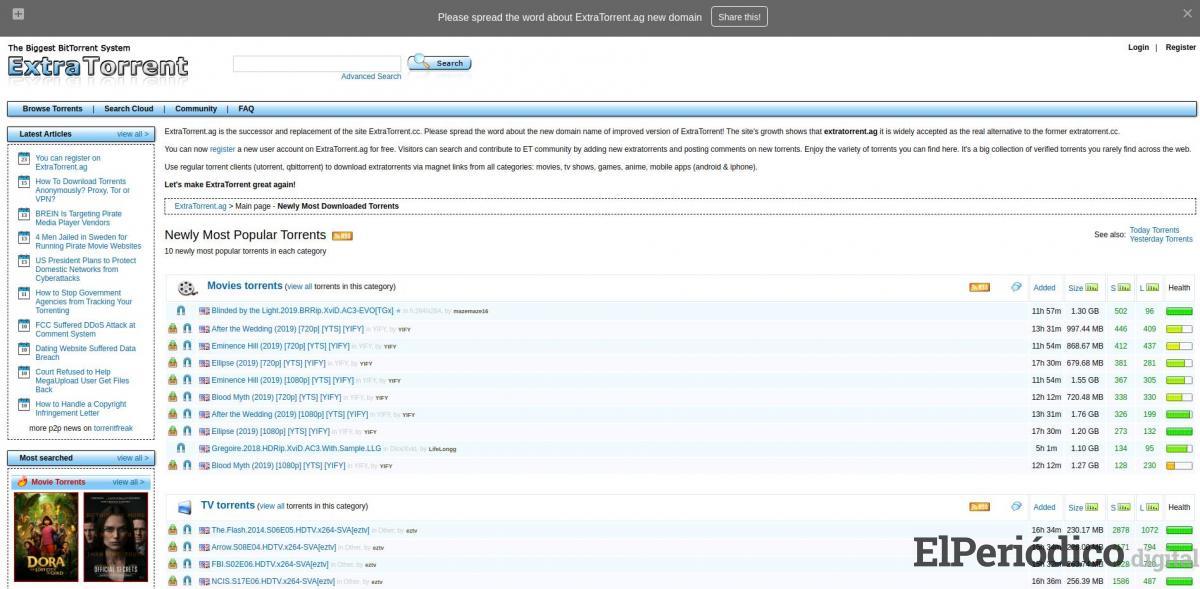Click health bar for Eminence Hill 720p row
Screen dimensions: 1200x589
1179,346
